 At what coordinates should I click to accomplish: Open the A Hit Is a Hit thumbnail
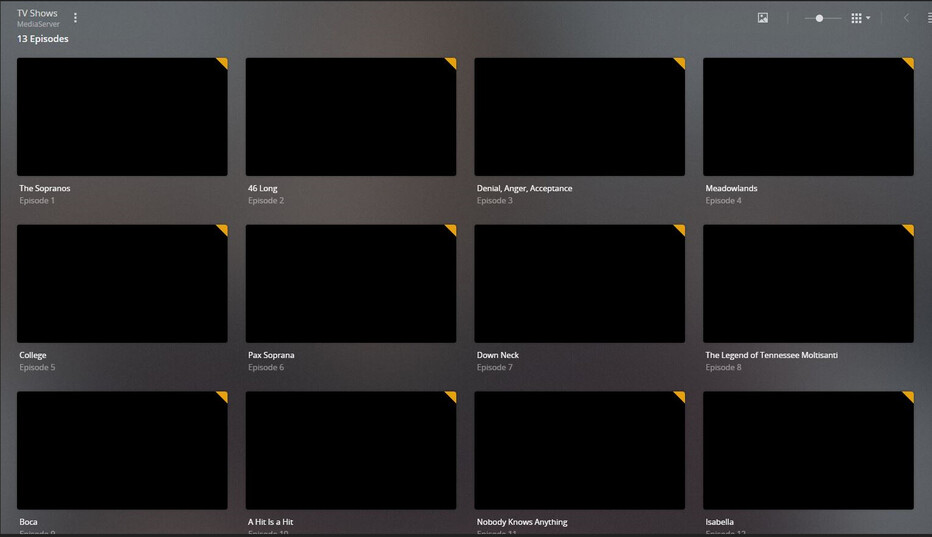pyautogui.click(x=351, y=450)
